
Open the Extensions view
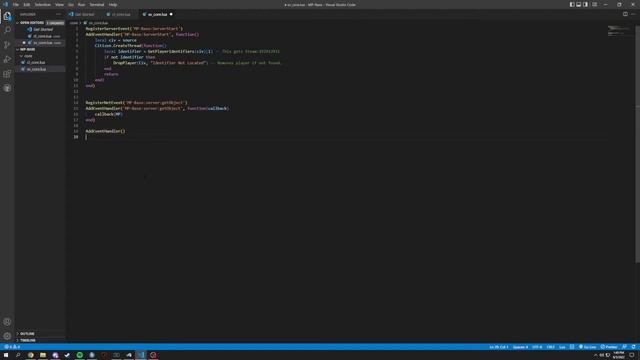[x=7, y=74]
